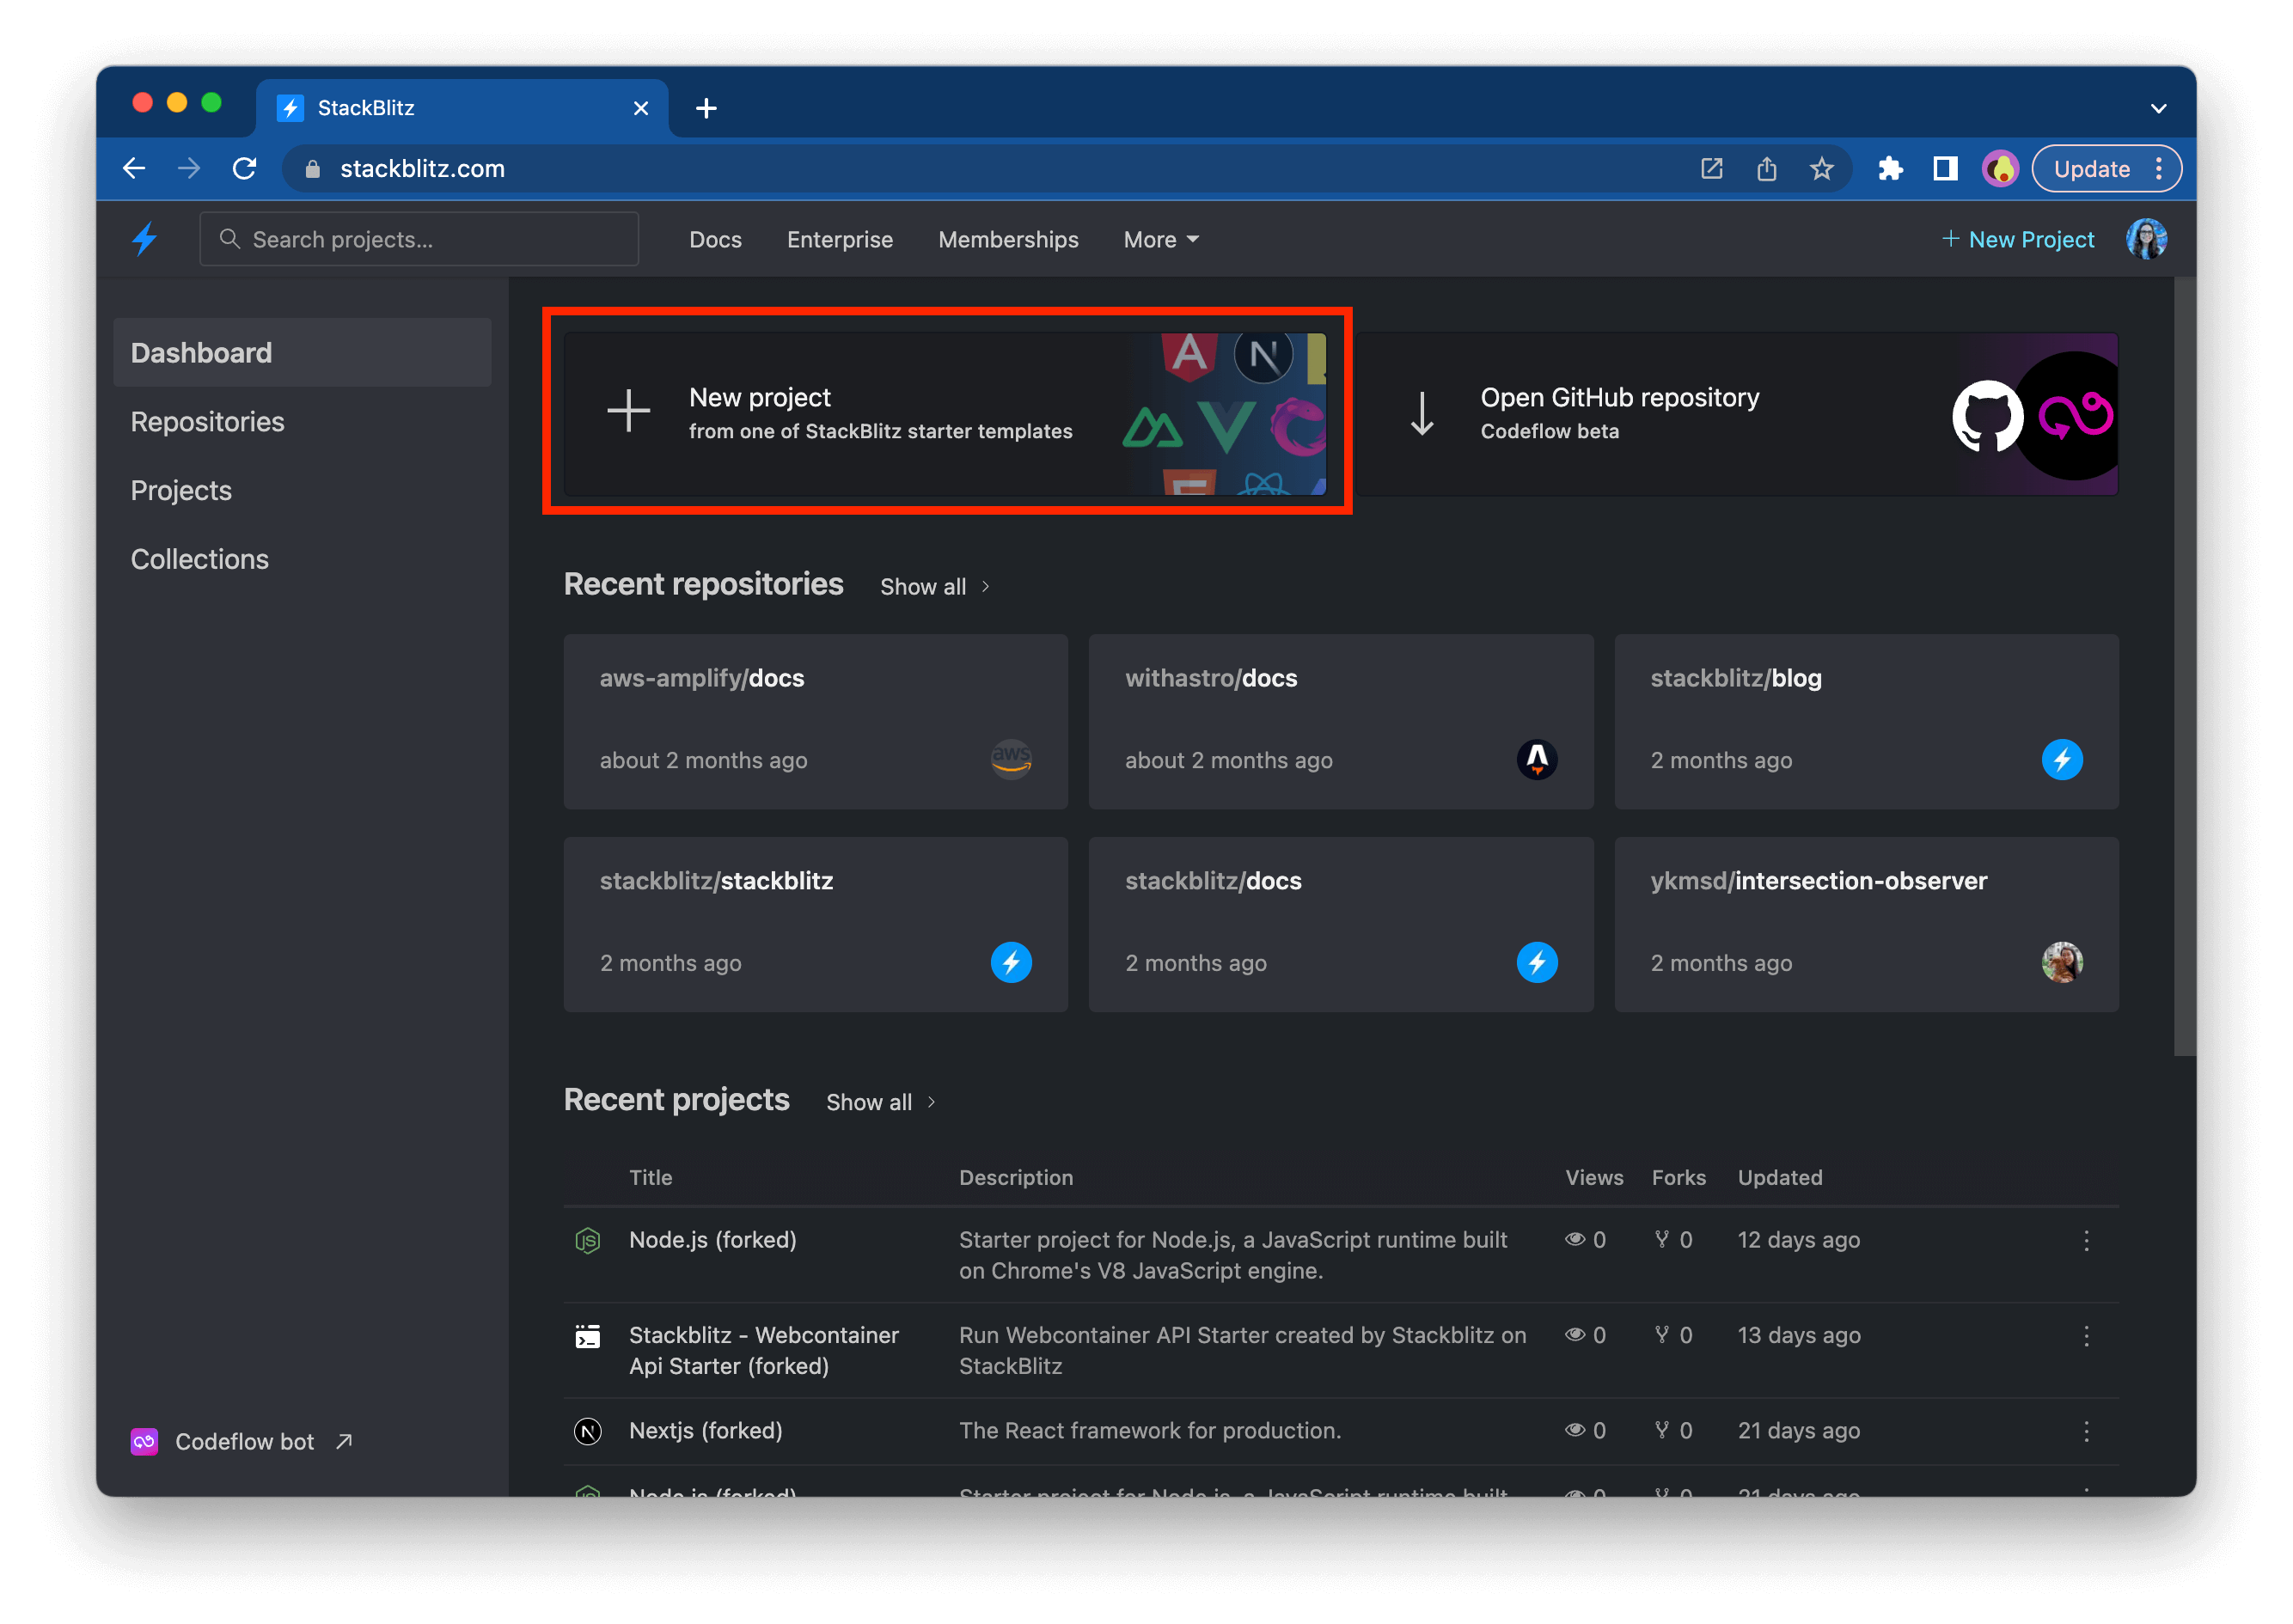This screenshot has width=2293, height=1624.
Task: Open the browser extensions puzzle icon
Action: coord(1891,168)
